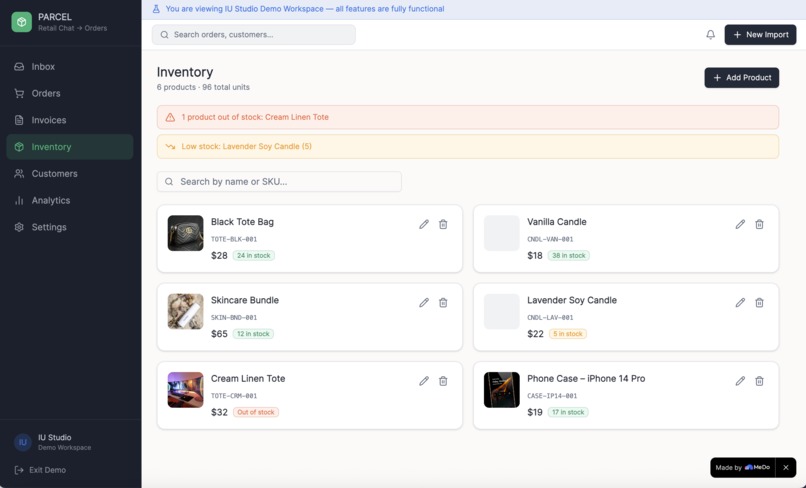The width and height of the screenshot is (806, 488).
Task: Delete Cream Linen Tote with trash icon
Action: pos(443,381)
